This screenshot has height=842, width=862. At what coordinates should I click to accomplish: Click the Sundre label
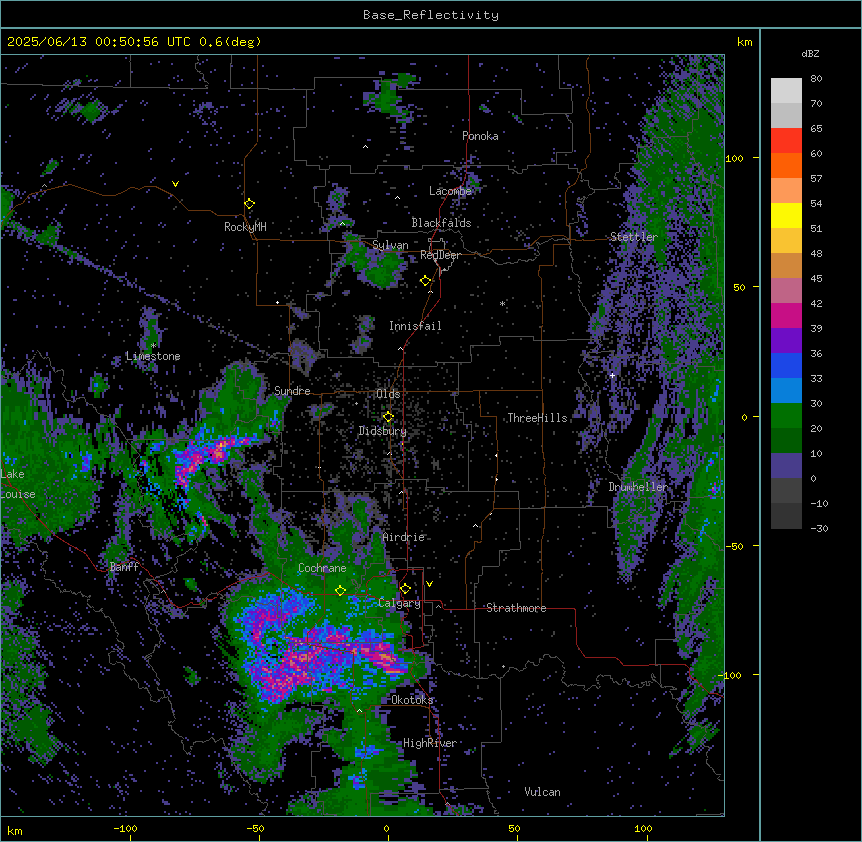click(x=292, y=391)
